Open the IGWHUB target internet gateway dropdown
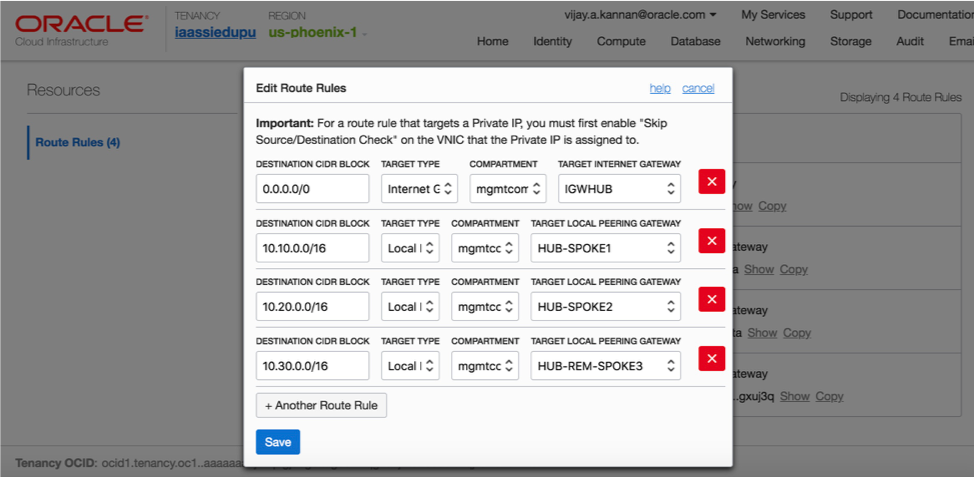The image size is (974, 477). [619, 188]
